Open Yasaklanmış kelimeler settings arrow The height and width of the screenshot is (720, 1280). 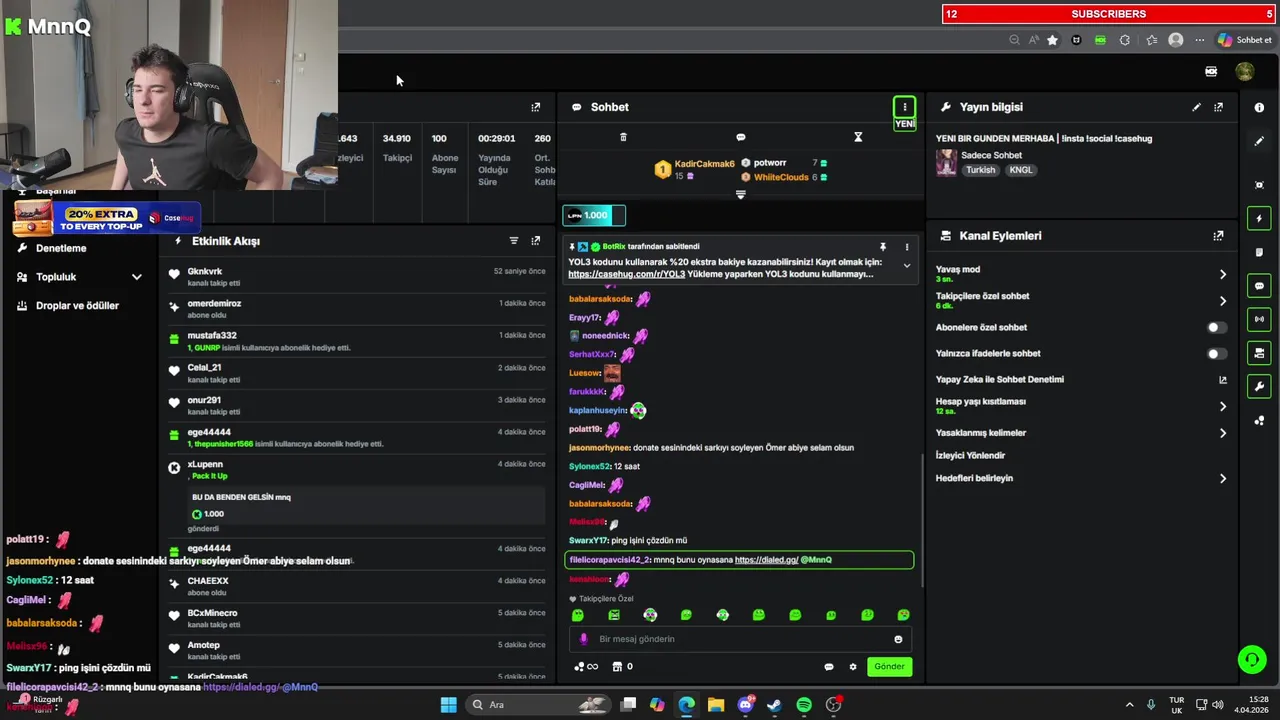point(1222,433)
